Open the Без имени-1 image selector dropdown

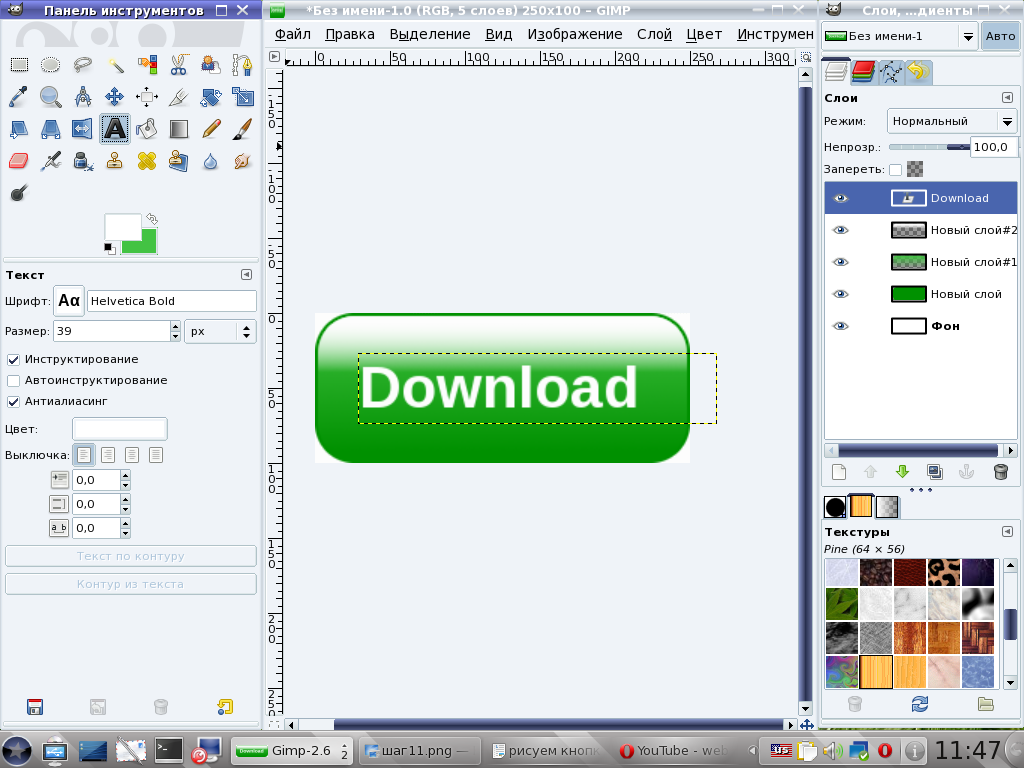pos(899,37)
